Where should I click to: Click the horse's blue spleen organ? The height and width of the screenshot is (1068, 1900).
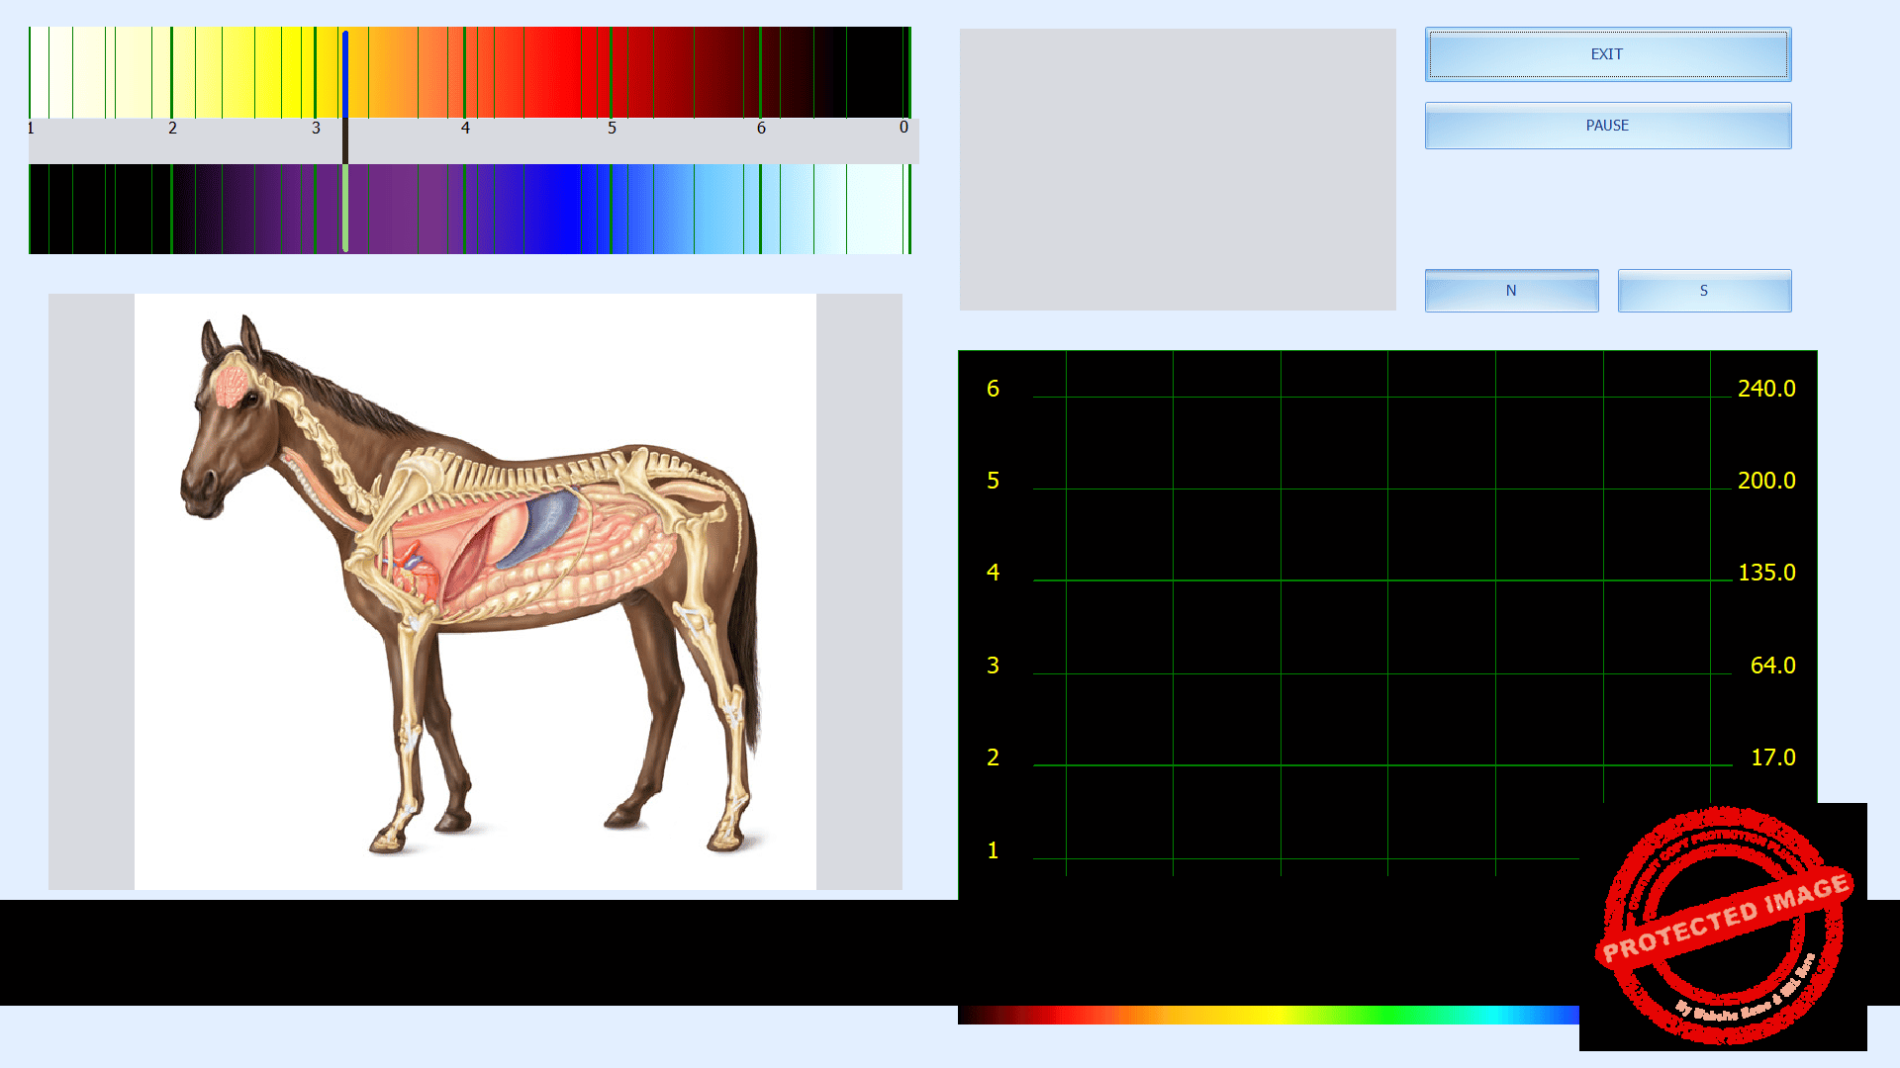(547, 525)
